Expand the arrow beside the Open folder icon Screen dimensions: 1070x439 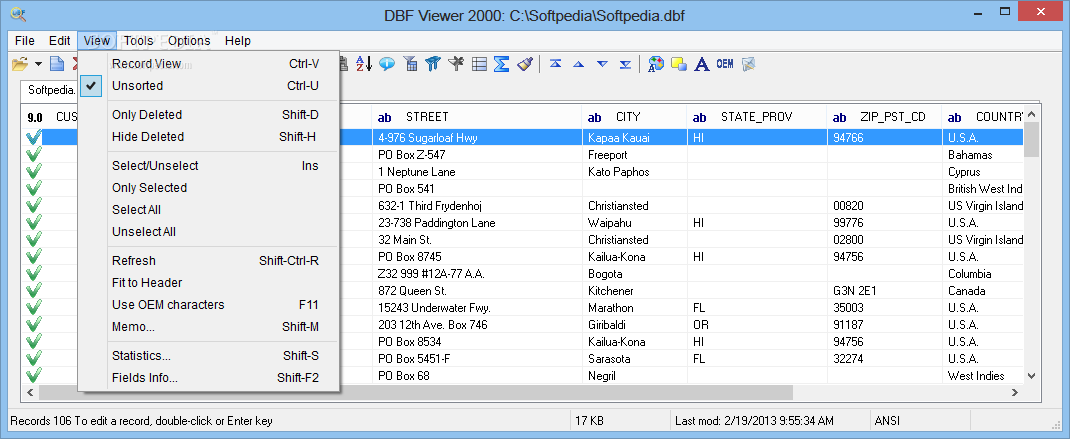pos(38,64)
